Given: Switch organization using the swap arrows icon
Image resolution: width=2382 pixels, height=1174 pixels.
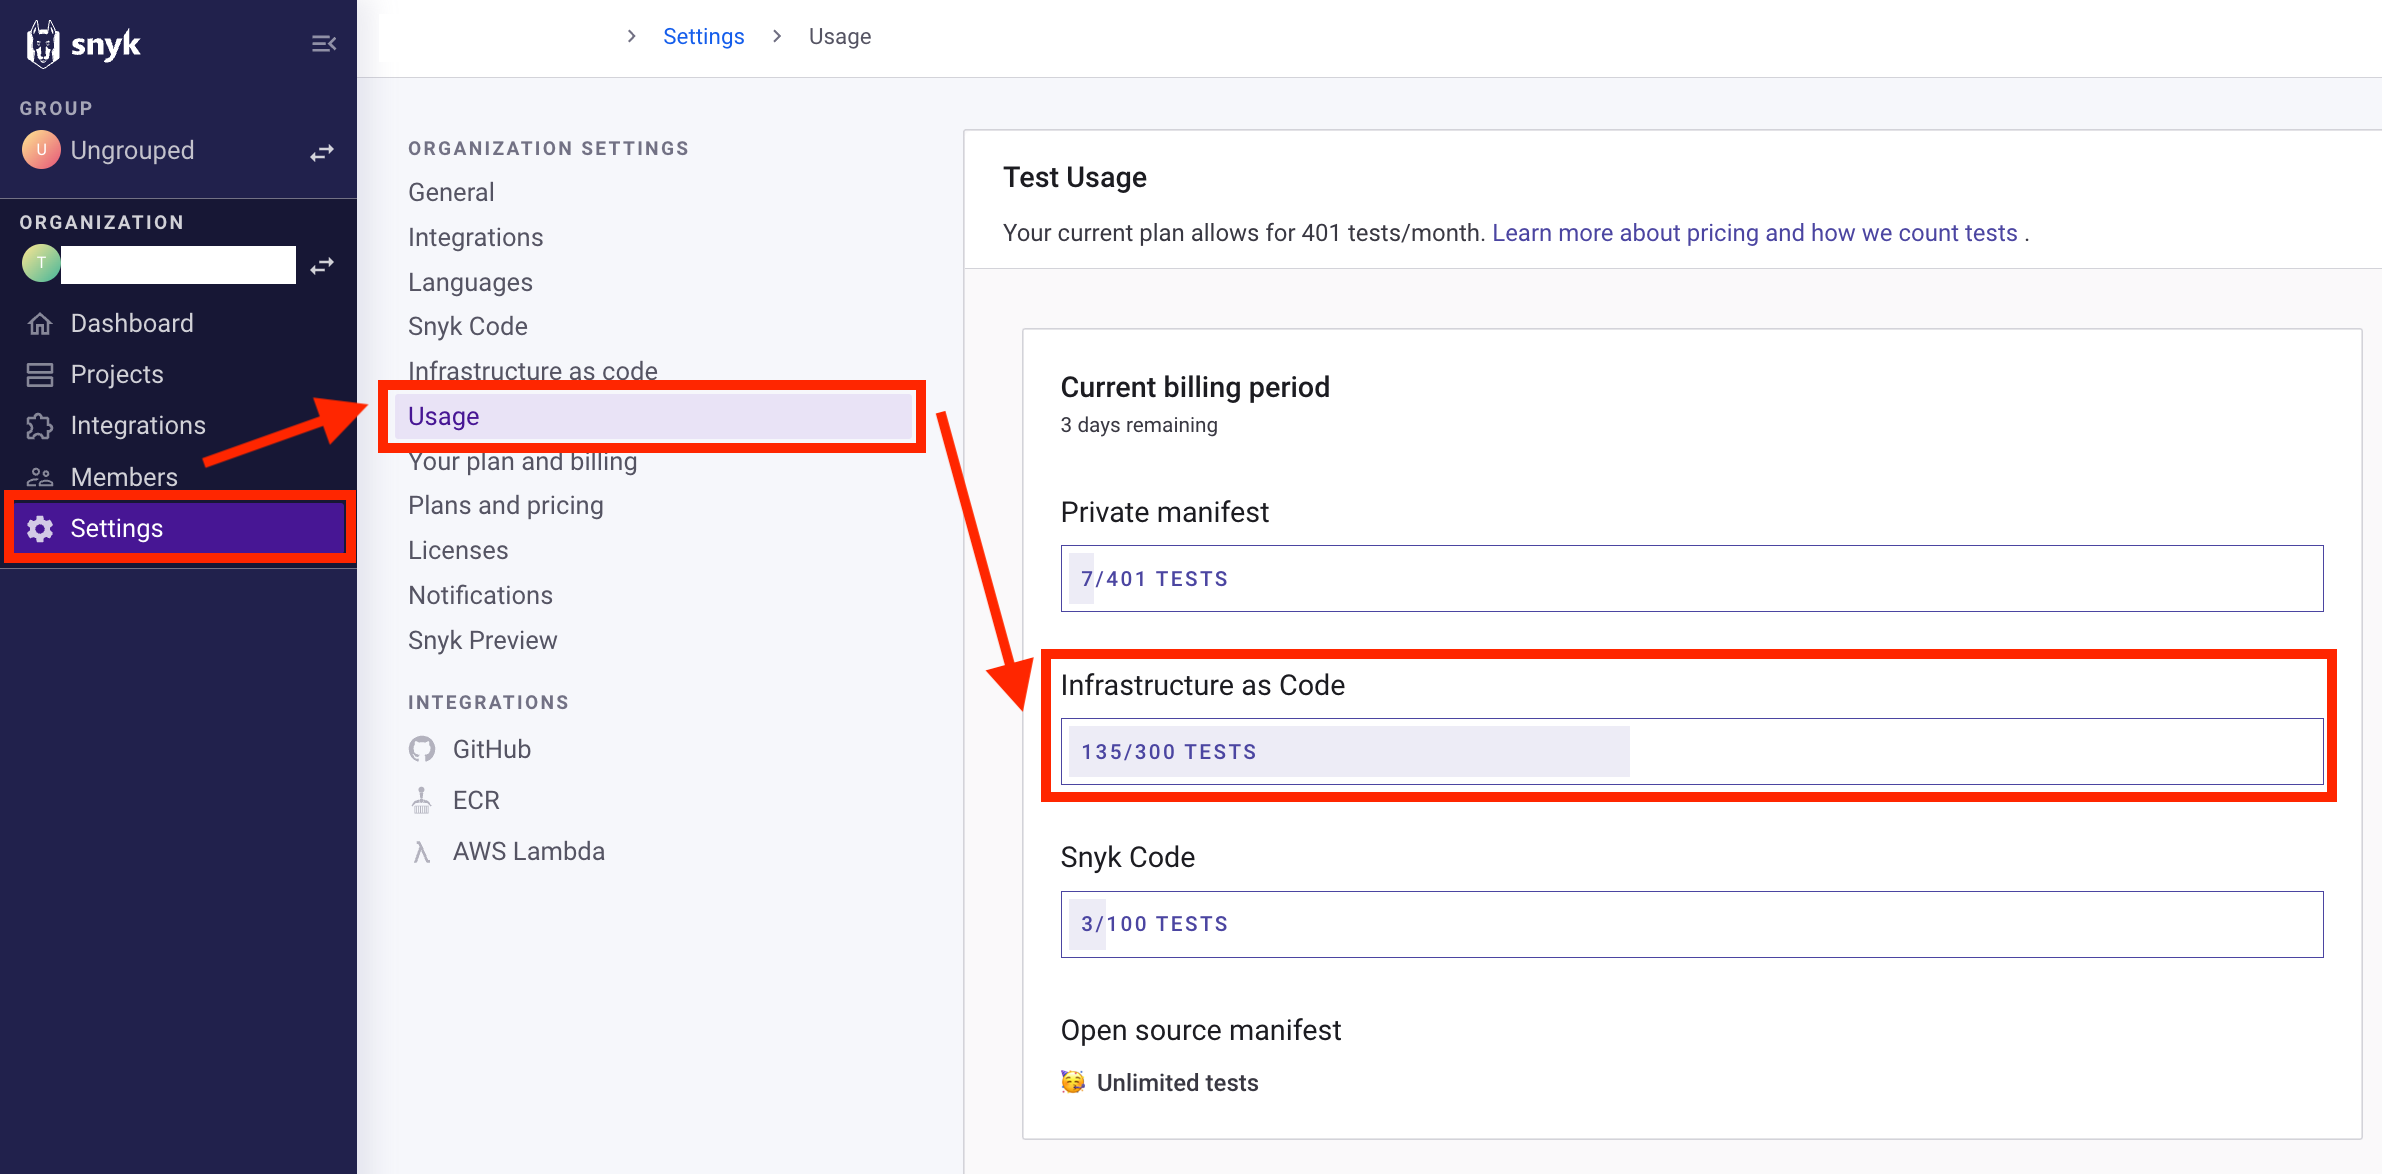Looking at the screenshot, I should point(322,265).
